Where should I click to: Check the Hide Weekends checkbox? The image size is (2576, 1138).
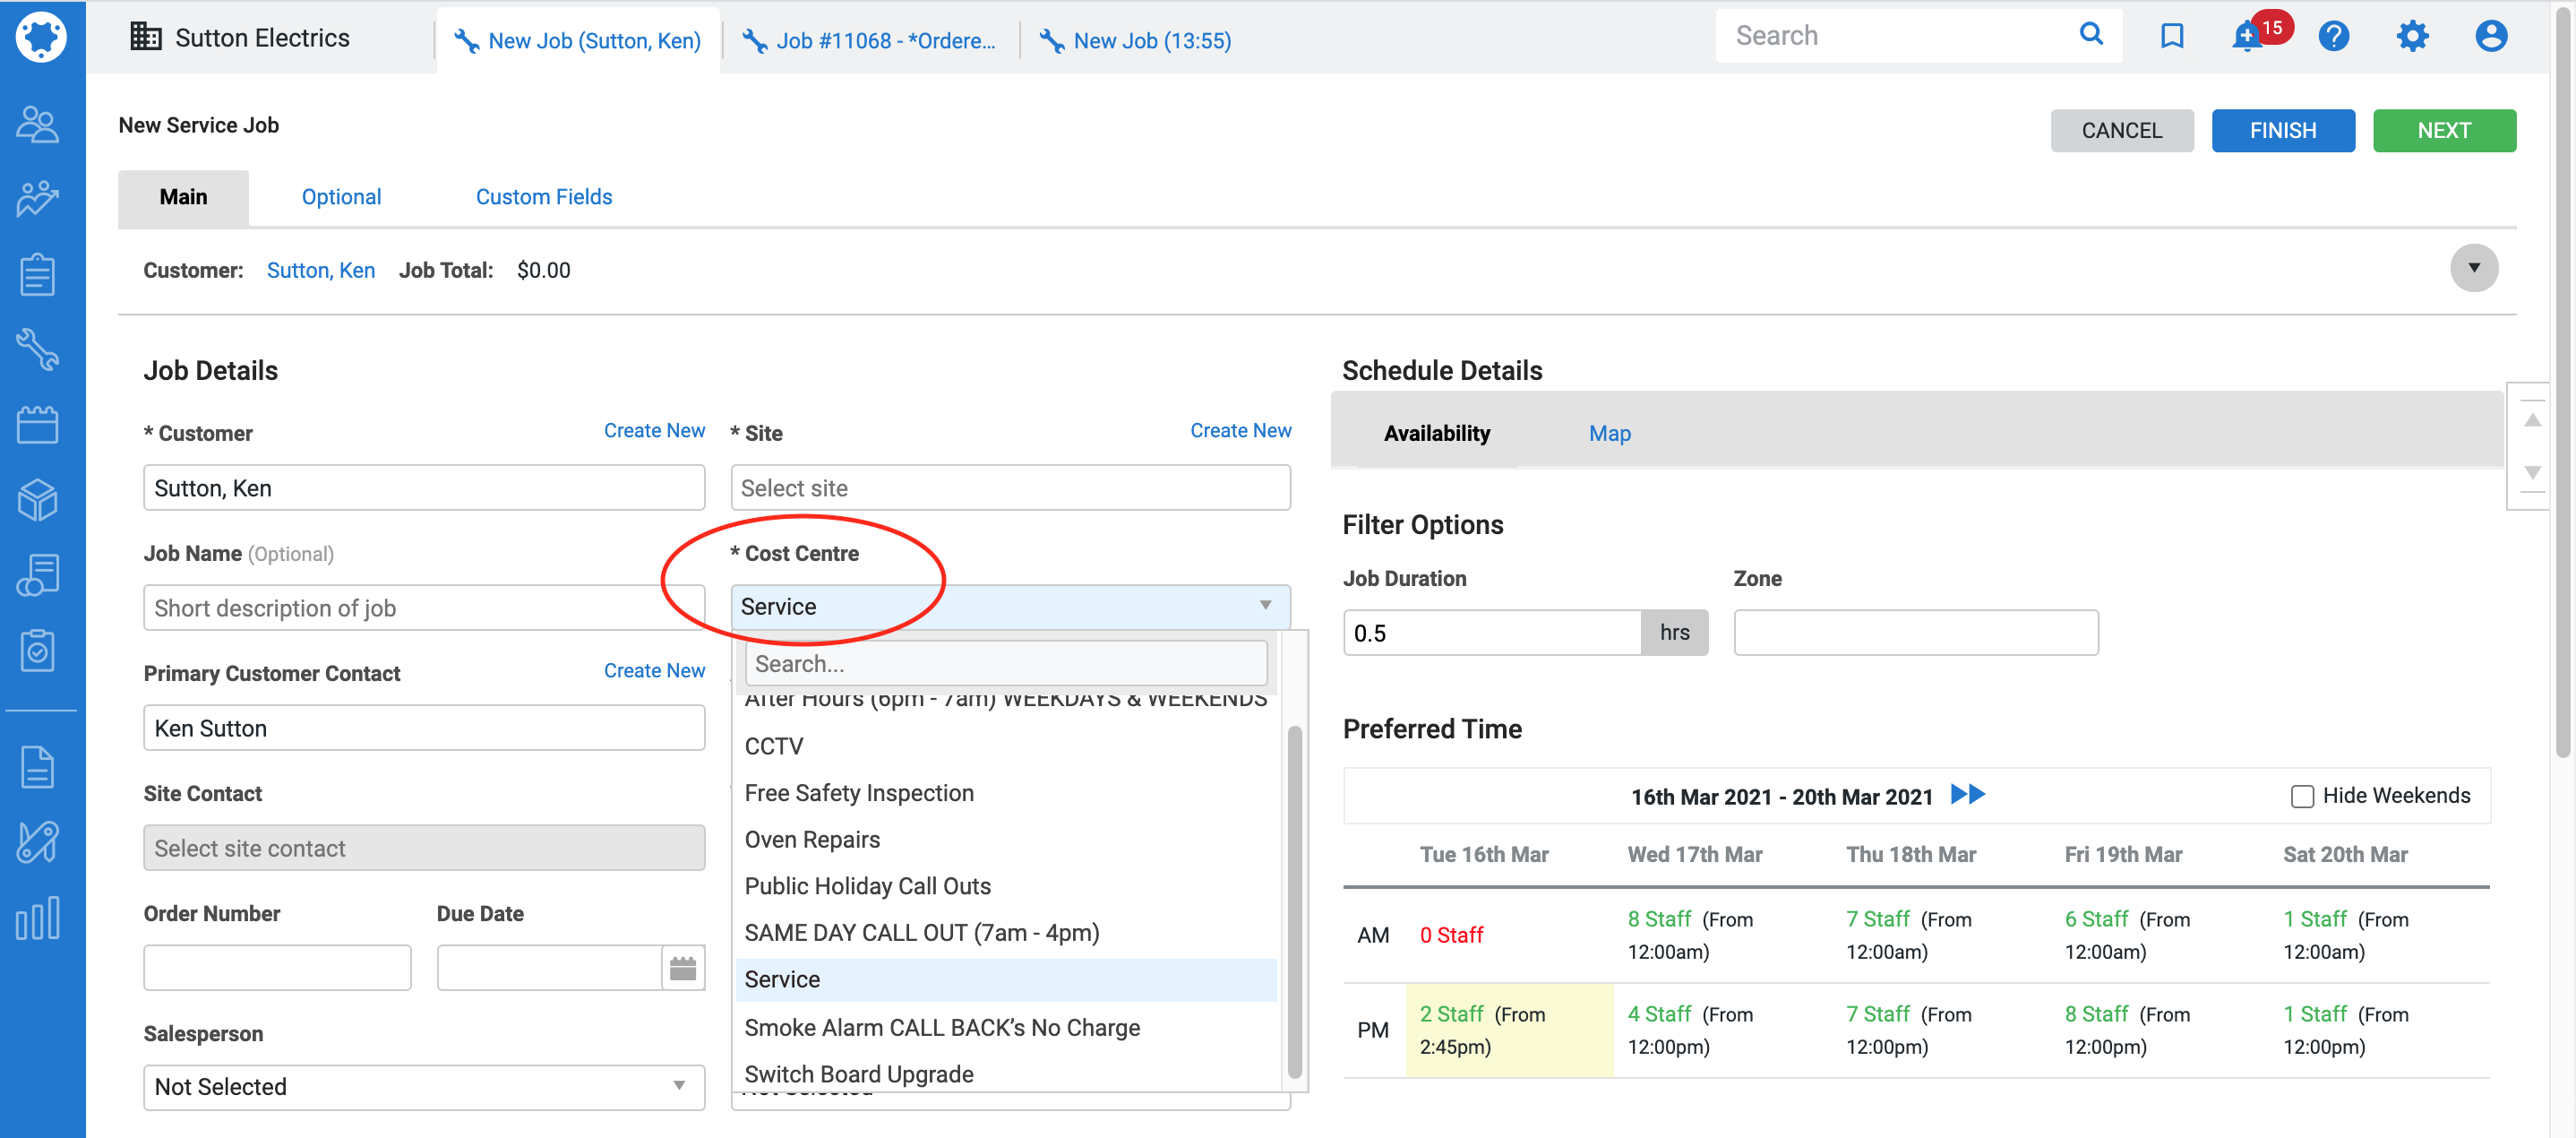pyautogui.click(x=2302, y=796)
